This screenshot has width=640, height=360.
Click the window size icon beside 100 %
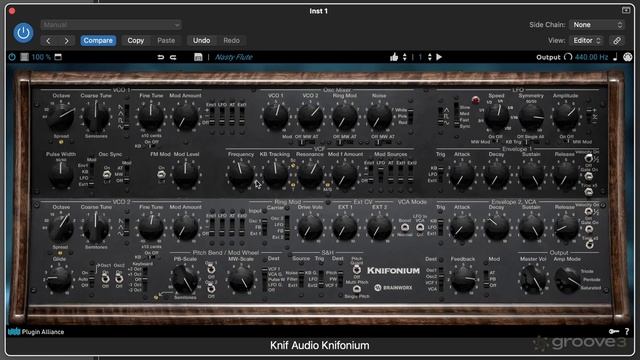(x=58, y=57)
